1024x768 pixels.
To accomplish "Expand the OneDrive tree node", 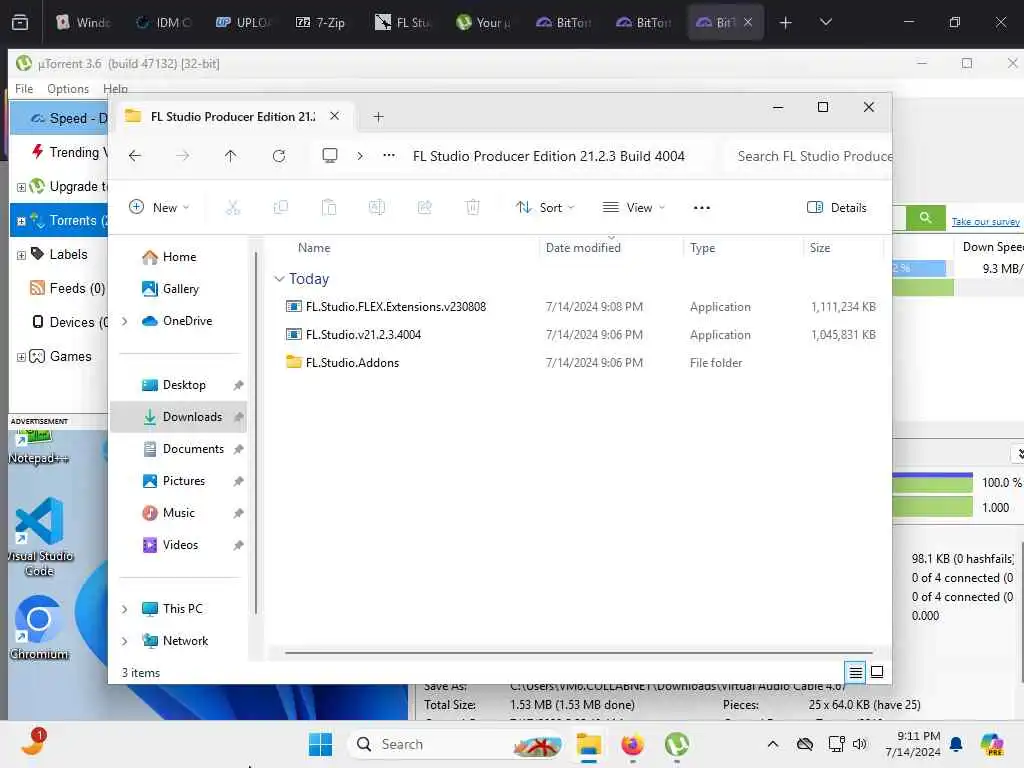I will 125,321.
